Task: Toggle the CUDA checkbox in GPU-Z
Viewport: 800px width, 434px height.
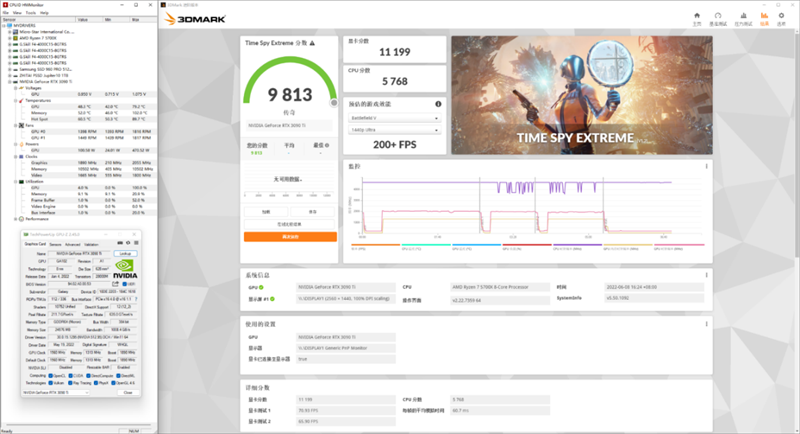Action: point(70,376)
